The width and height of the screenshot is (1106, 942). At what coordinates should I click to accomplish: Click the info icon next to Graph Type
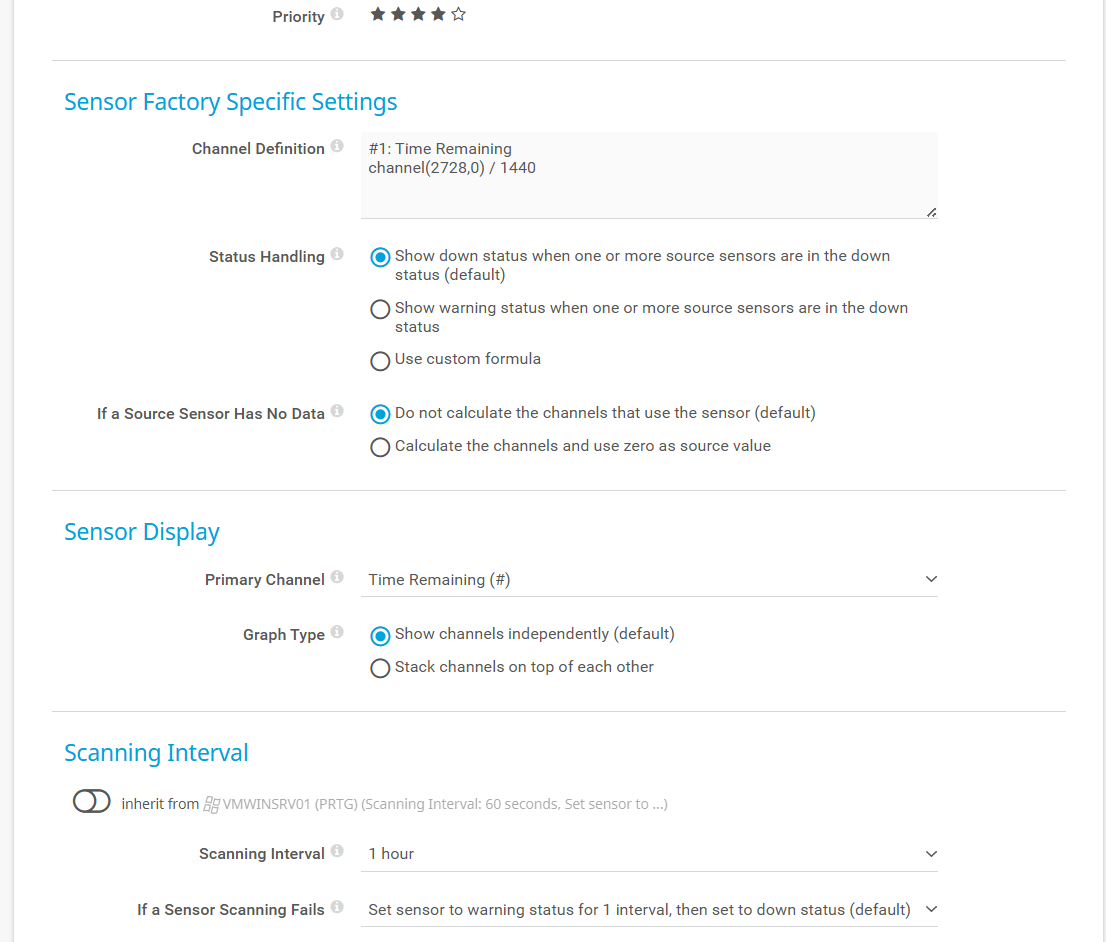click(337, 633)
